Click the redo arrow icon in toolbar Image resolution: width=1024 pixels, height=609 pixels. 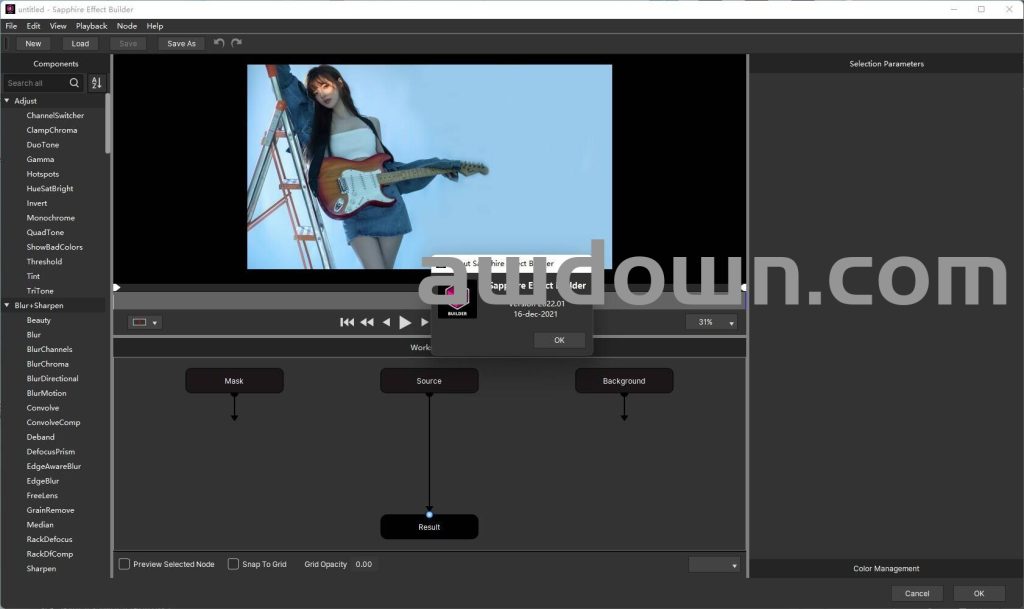237,43
